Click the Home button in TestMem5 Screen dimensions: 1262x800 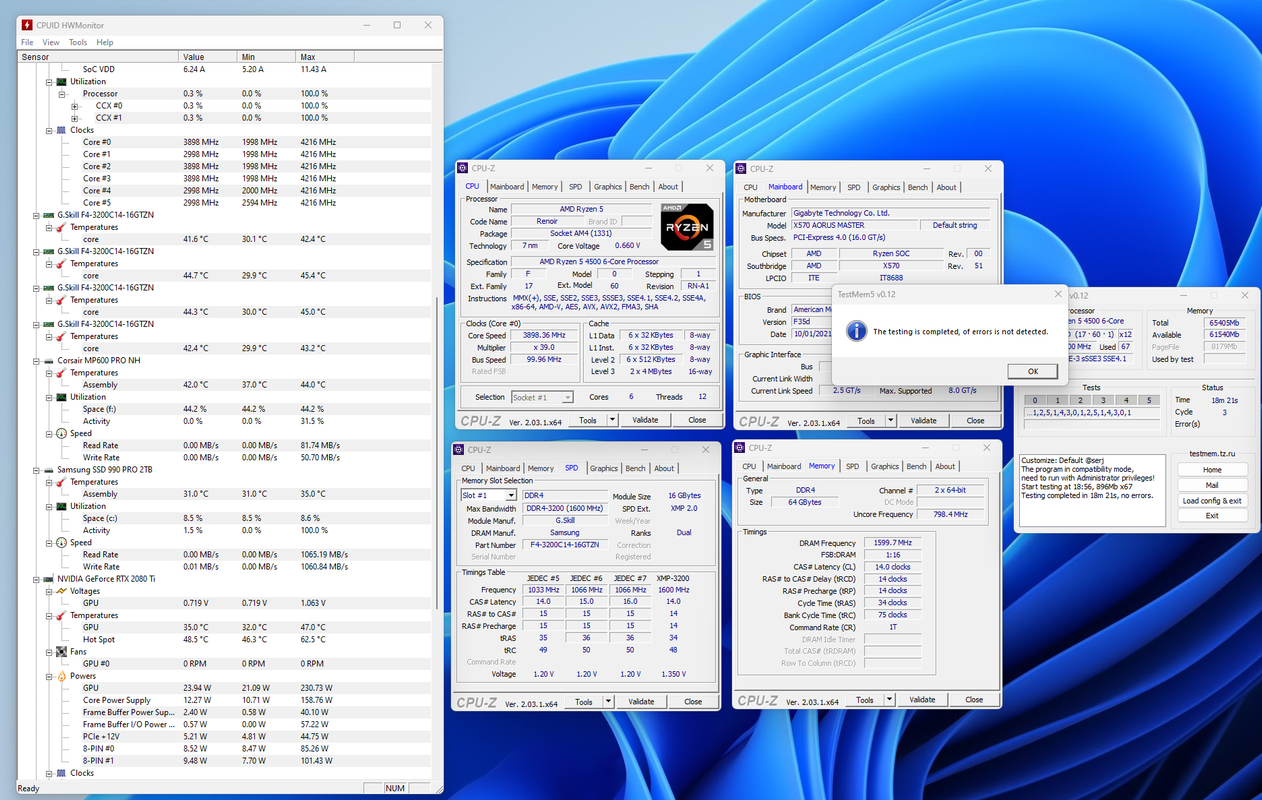[1212, 470]
